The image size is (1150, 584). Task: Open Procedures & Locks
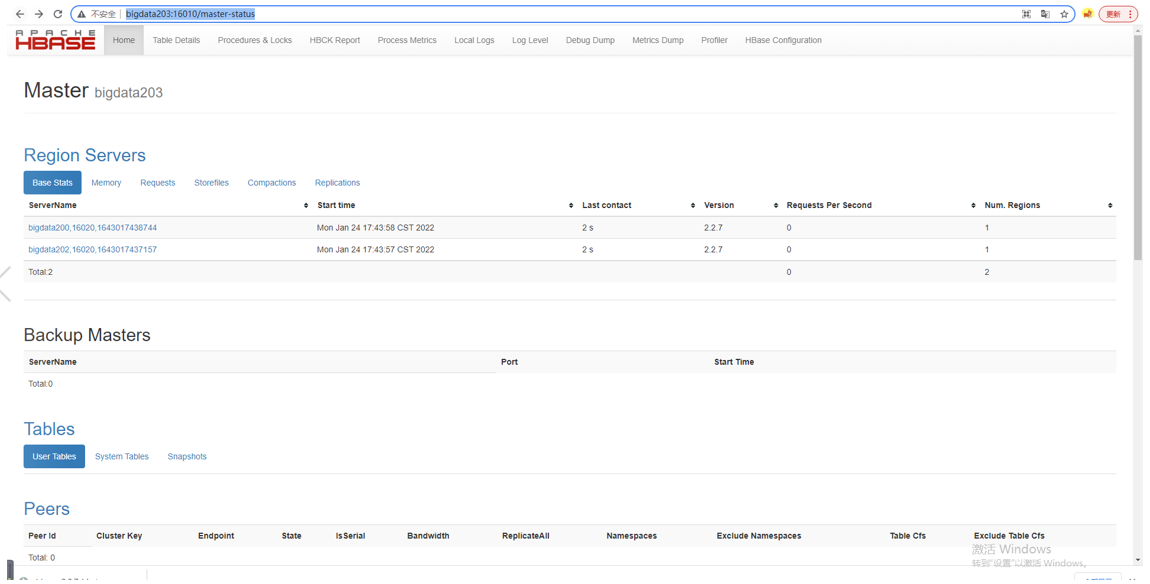(254, 40)
